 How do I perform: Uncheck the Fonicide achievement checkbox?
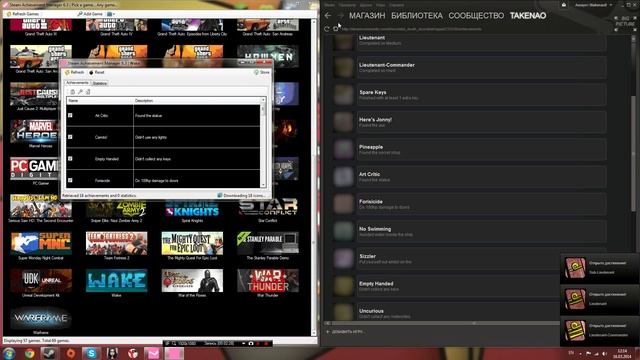(x=70, y=180)
